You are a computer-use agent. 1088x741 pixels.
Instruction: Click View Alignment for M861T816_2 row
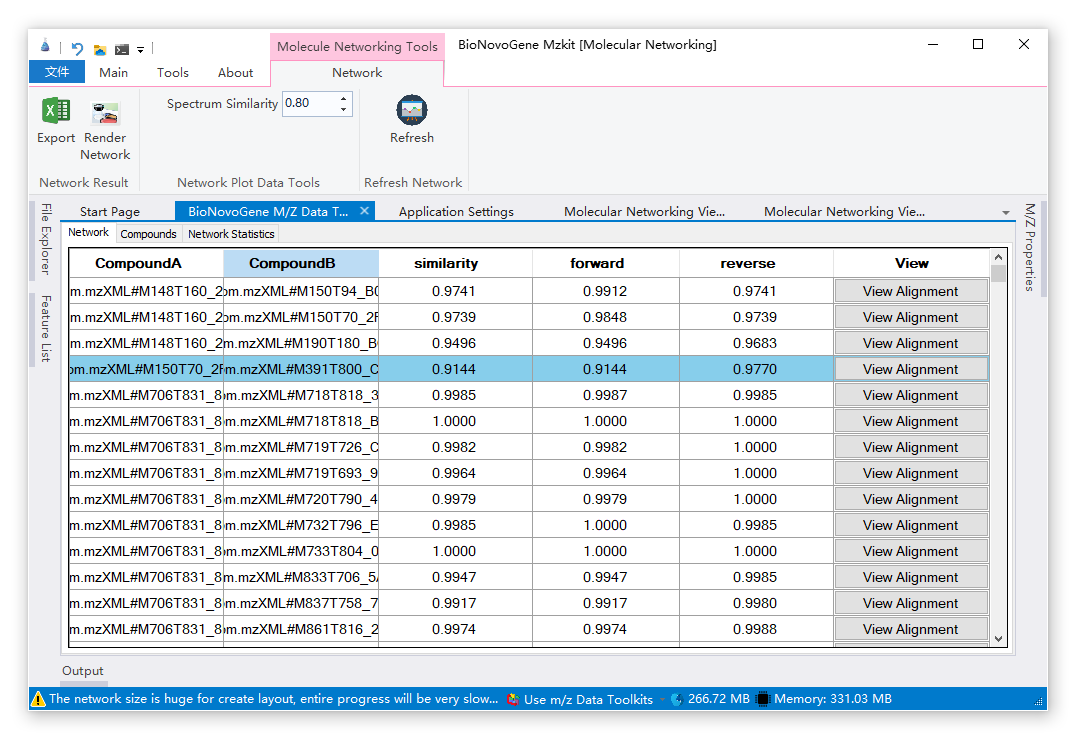pos(910,629)
